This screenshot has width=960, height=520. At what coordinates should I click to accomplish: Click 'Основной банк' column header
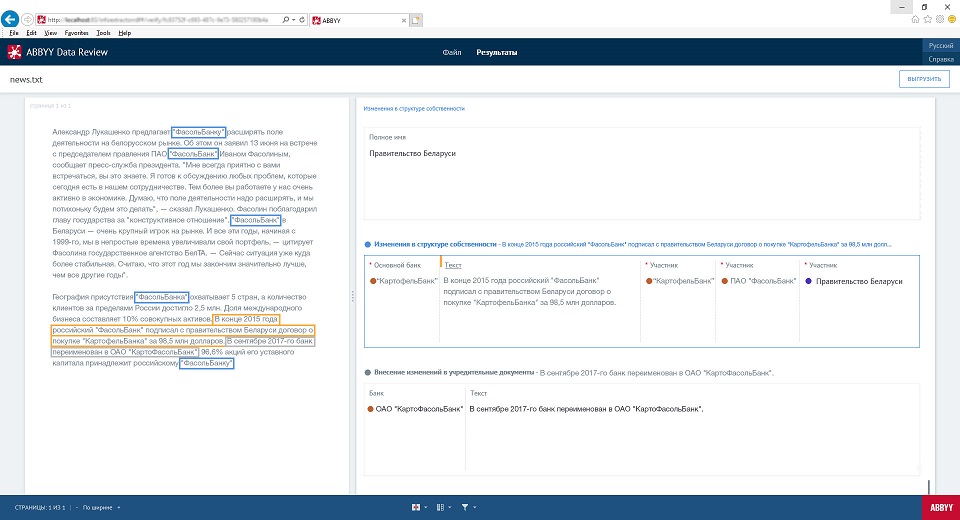pos(397,265)
